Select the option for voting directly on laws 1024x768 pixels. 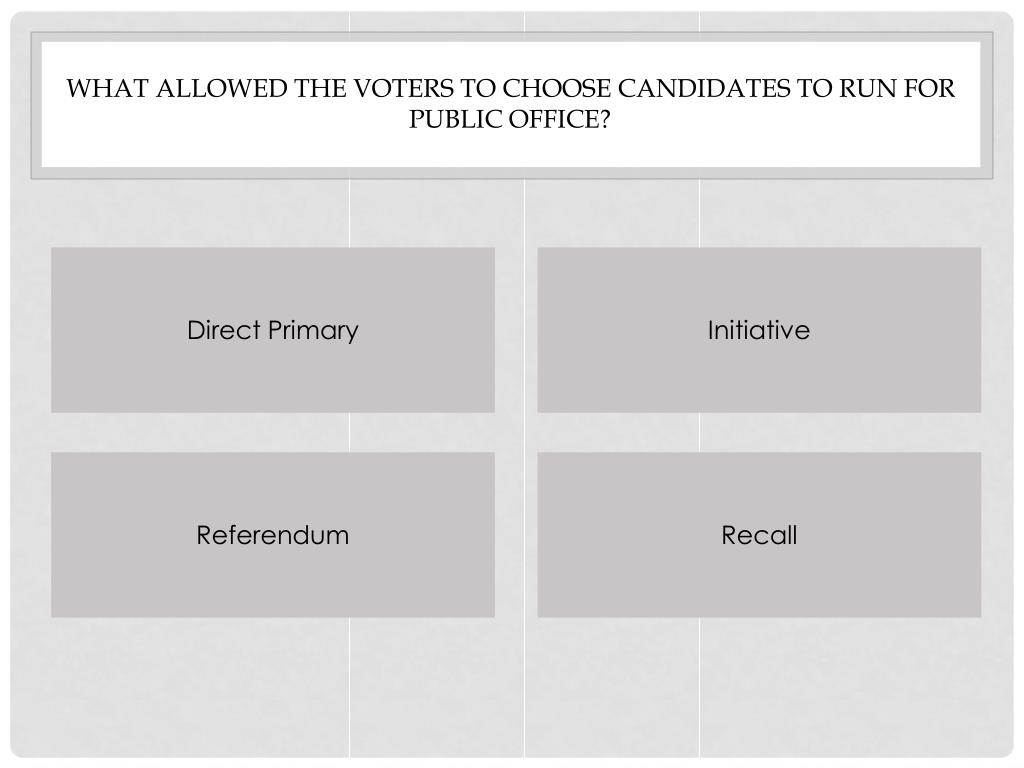[273, 535]
